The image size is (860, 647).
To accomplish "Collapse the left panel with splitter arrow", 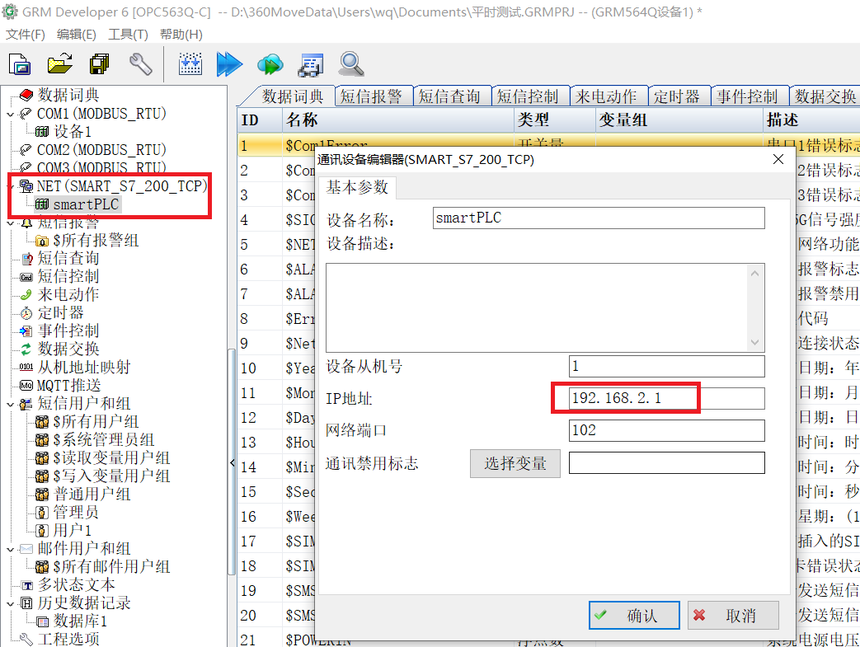I will click(232, 462).
